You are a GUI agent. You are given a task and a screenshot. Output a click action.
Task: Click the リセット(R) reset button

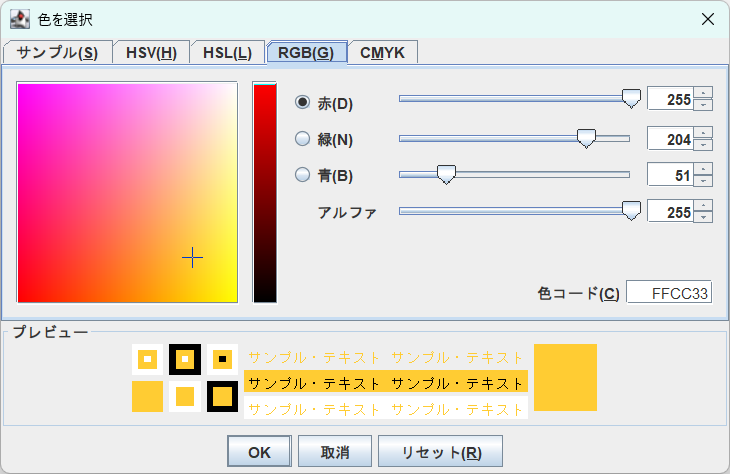(x=440, y=451)
